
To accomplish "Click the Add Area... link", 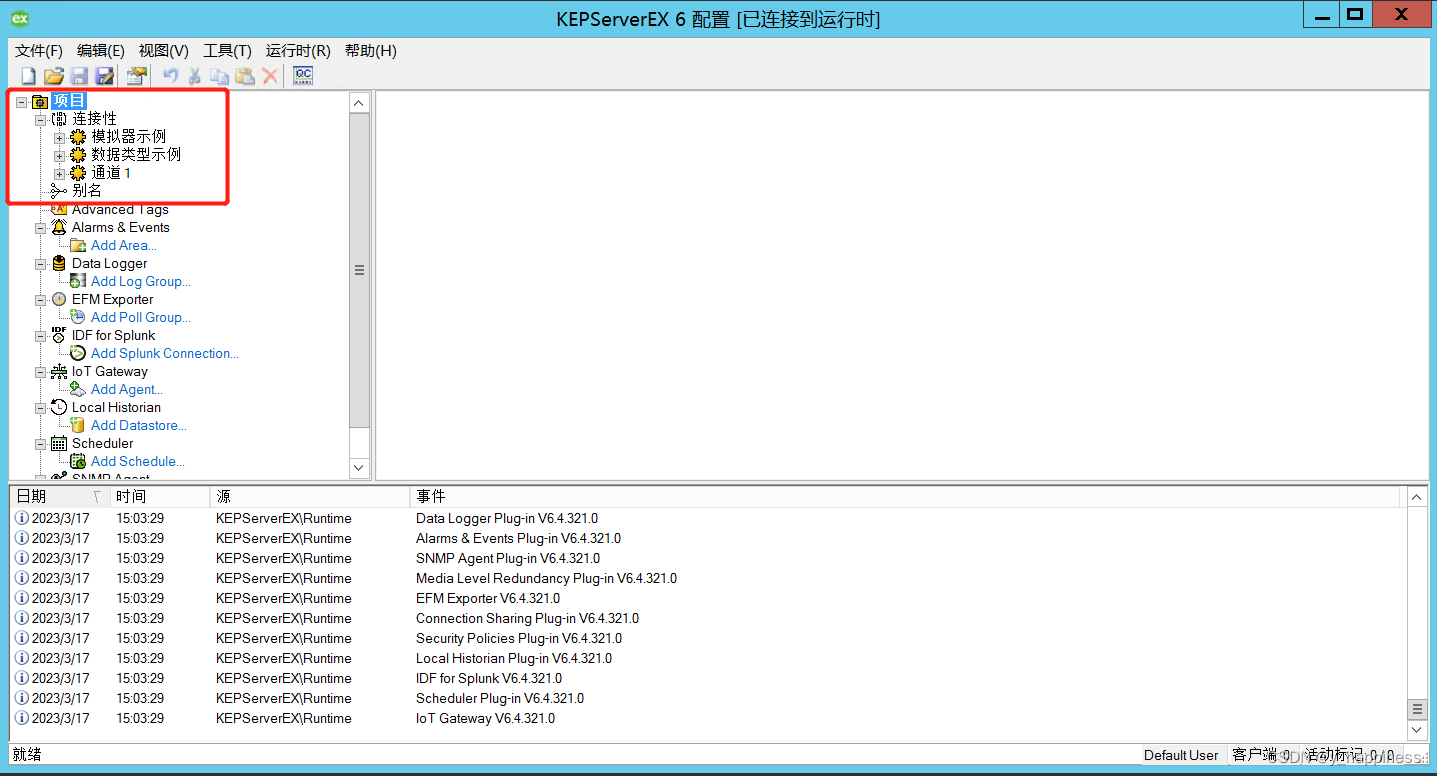I will [x=124, y=245].
